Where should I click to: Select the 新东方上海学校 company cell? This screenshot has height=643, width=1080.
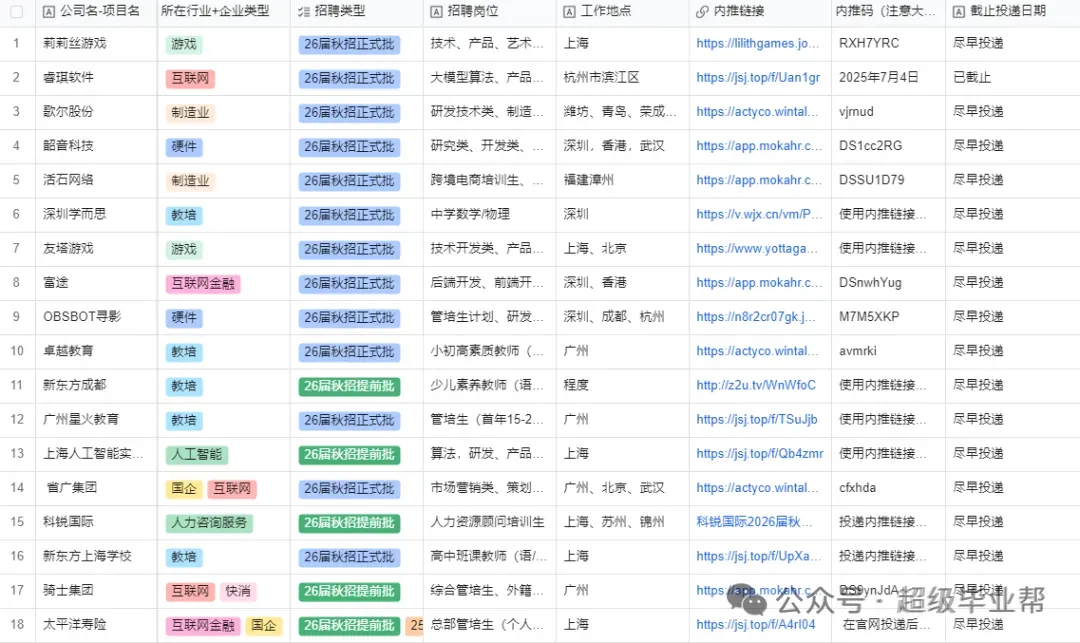pos(96,556)
